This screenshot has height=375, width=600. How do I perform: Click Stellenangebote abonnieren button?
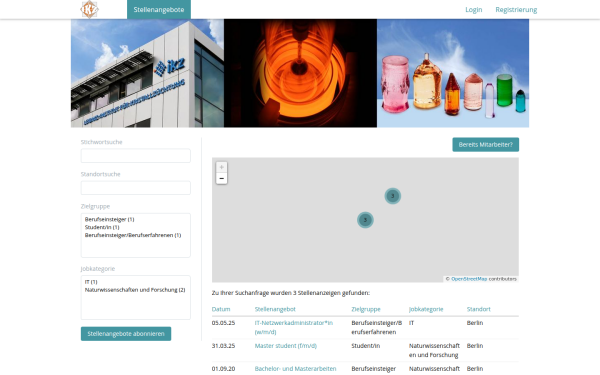pyautogui.click(x=126, y=334)
